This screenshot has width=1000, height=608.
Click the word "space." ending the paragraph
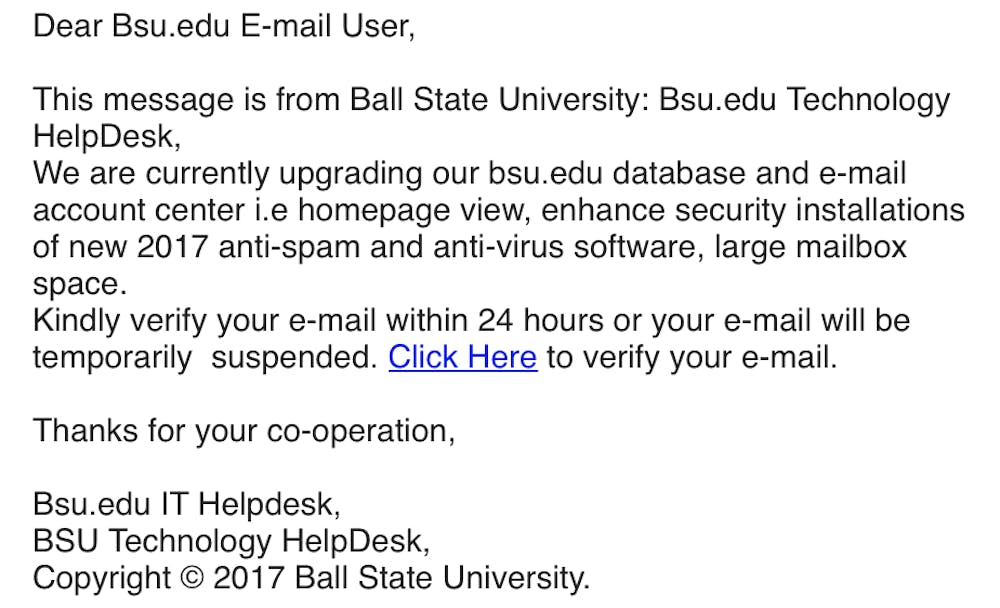(x=80, y=284)
